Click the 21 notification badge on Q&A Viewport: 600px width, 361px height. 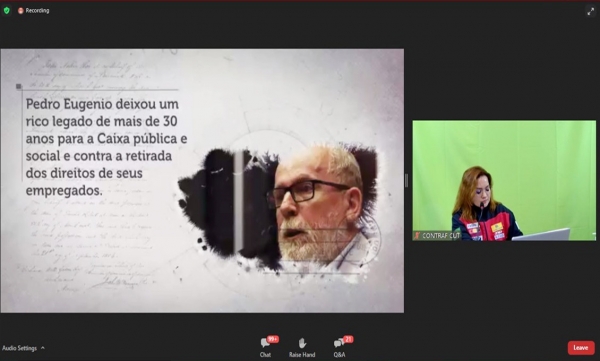pyautogui.click(x=348, y=339)
